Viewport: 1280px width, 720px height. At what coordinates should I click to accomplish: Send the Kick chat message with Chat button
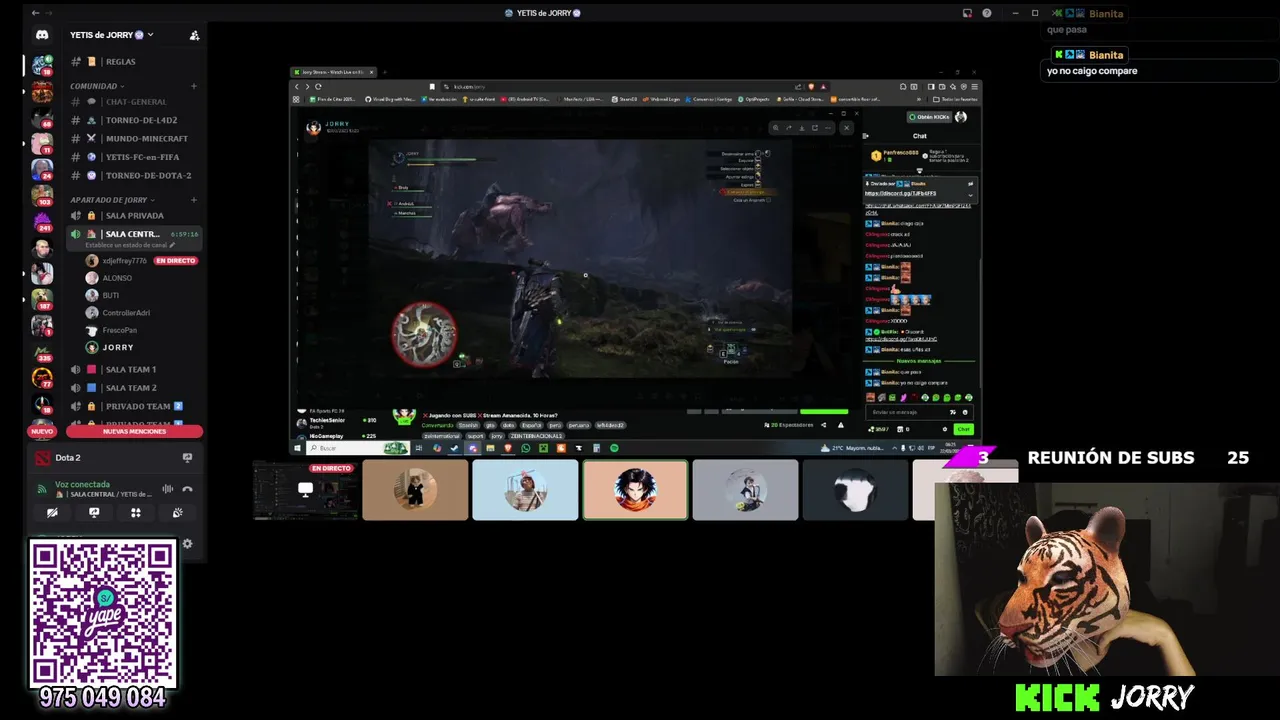[x=963, y=429]
